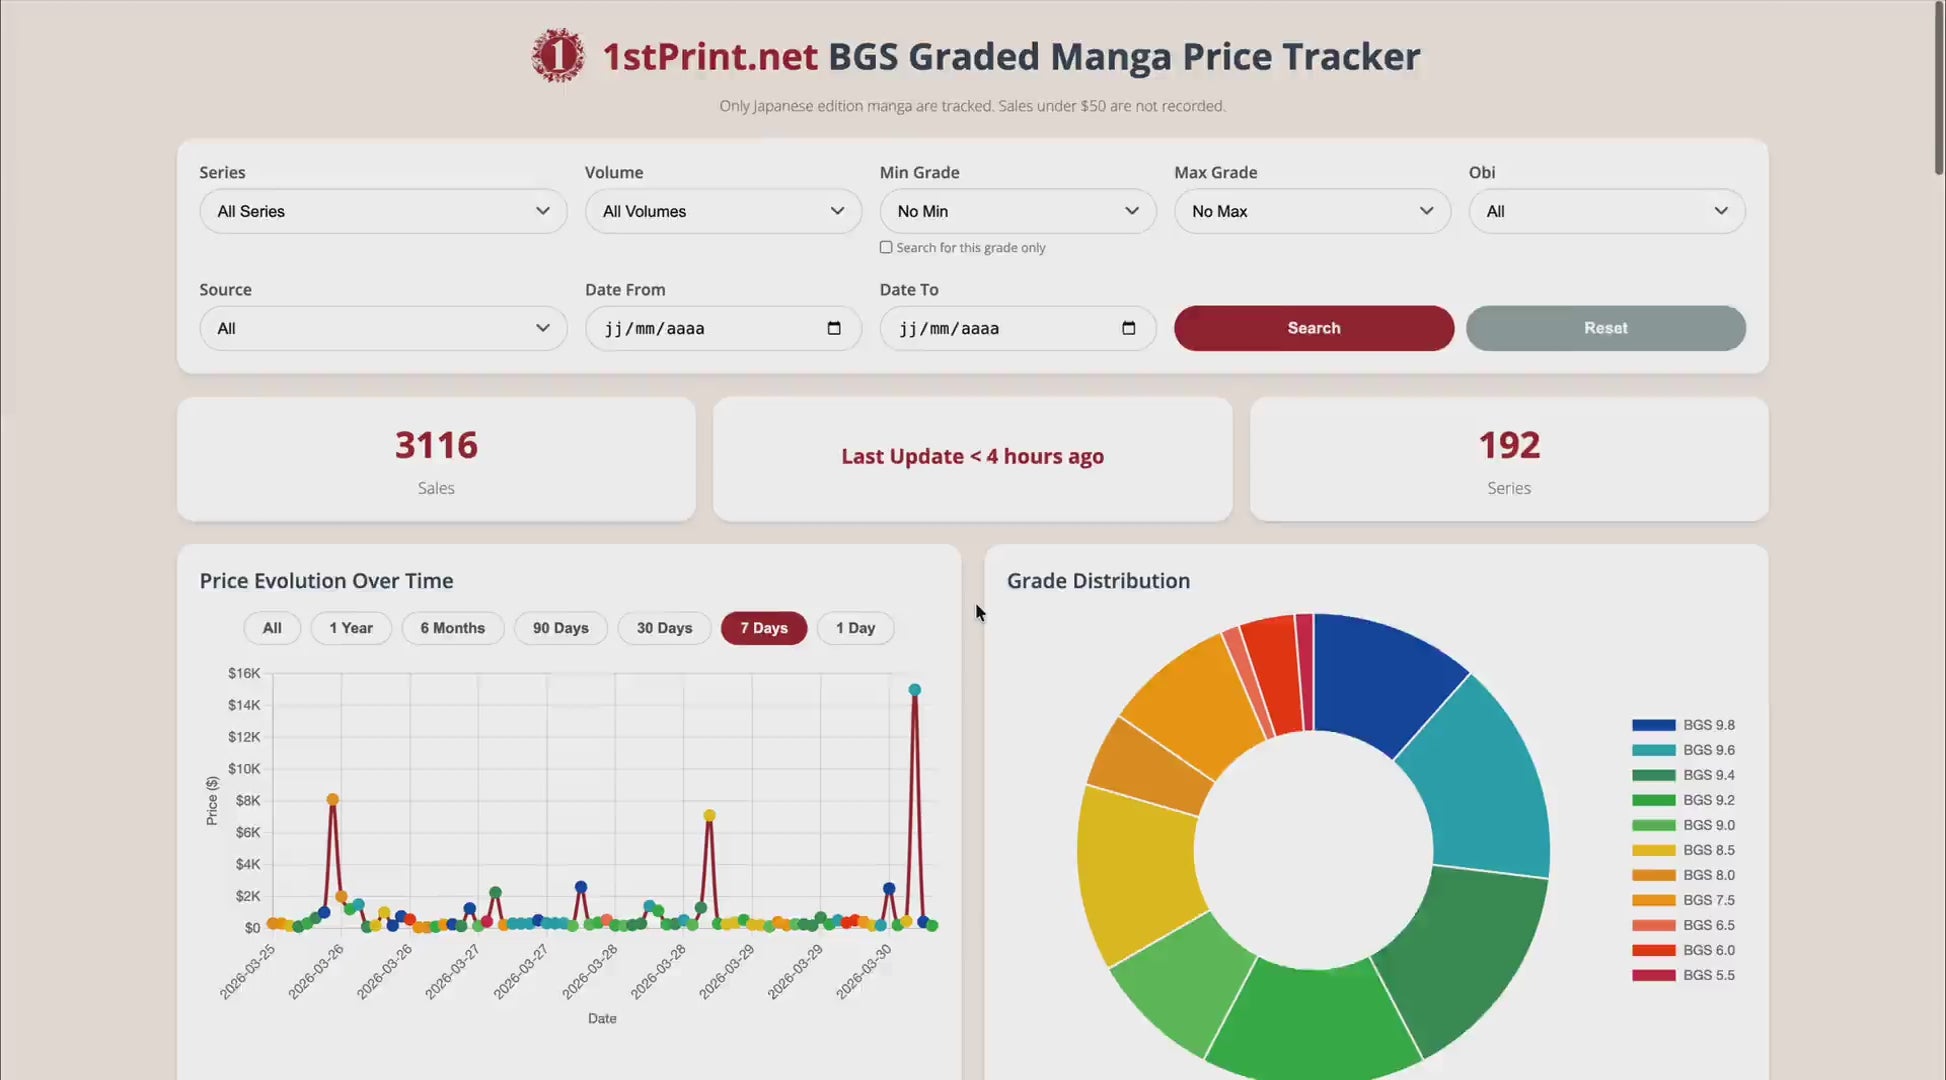Expand the Series dropdown
This screenshot has width=1946, height=1080.
pos(383,211)
